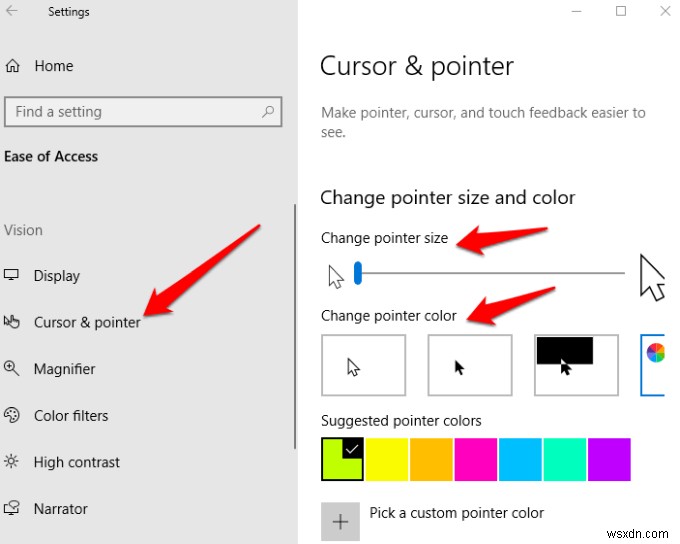
Task: Select the turquoise suggested pointer color
Action: 565,459
